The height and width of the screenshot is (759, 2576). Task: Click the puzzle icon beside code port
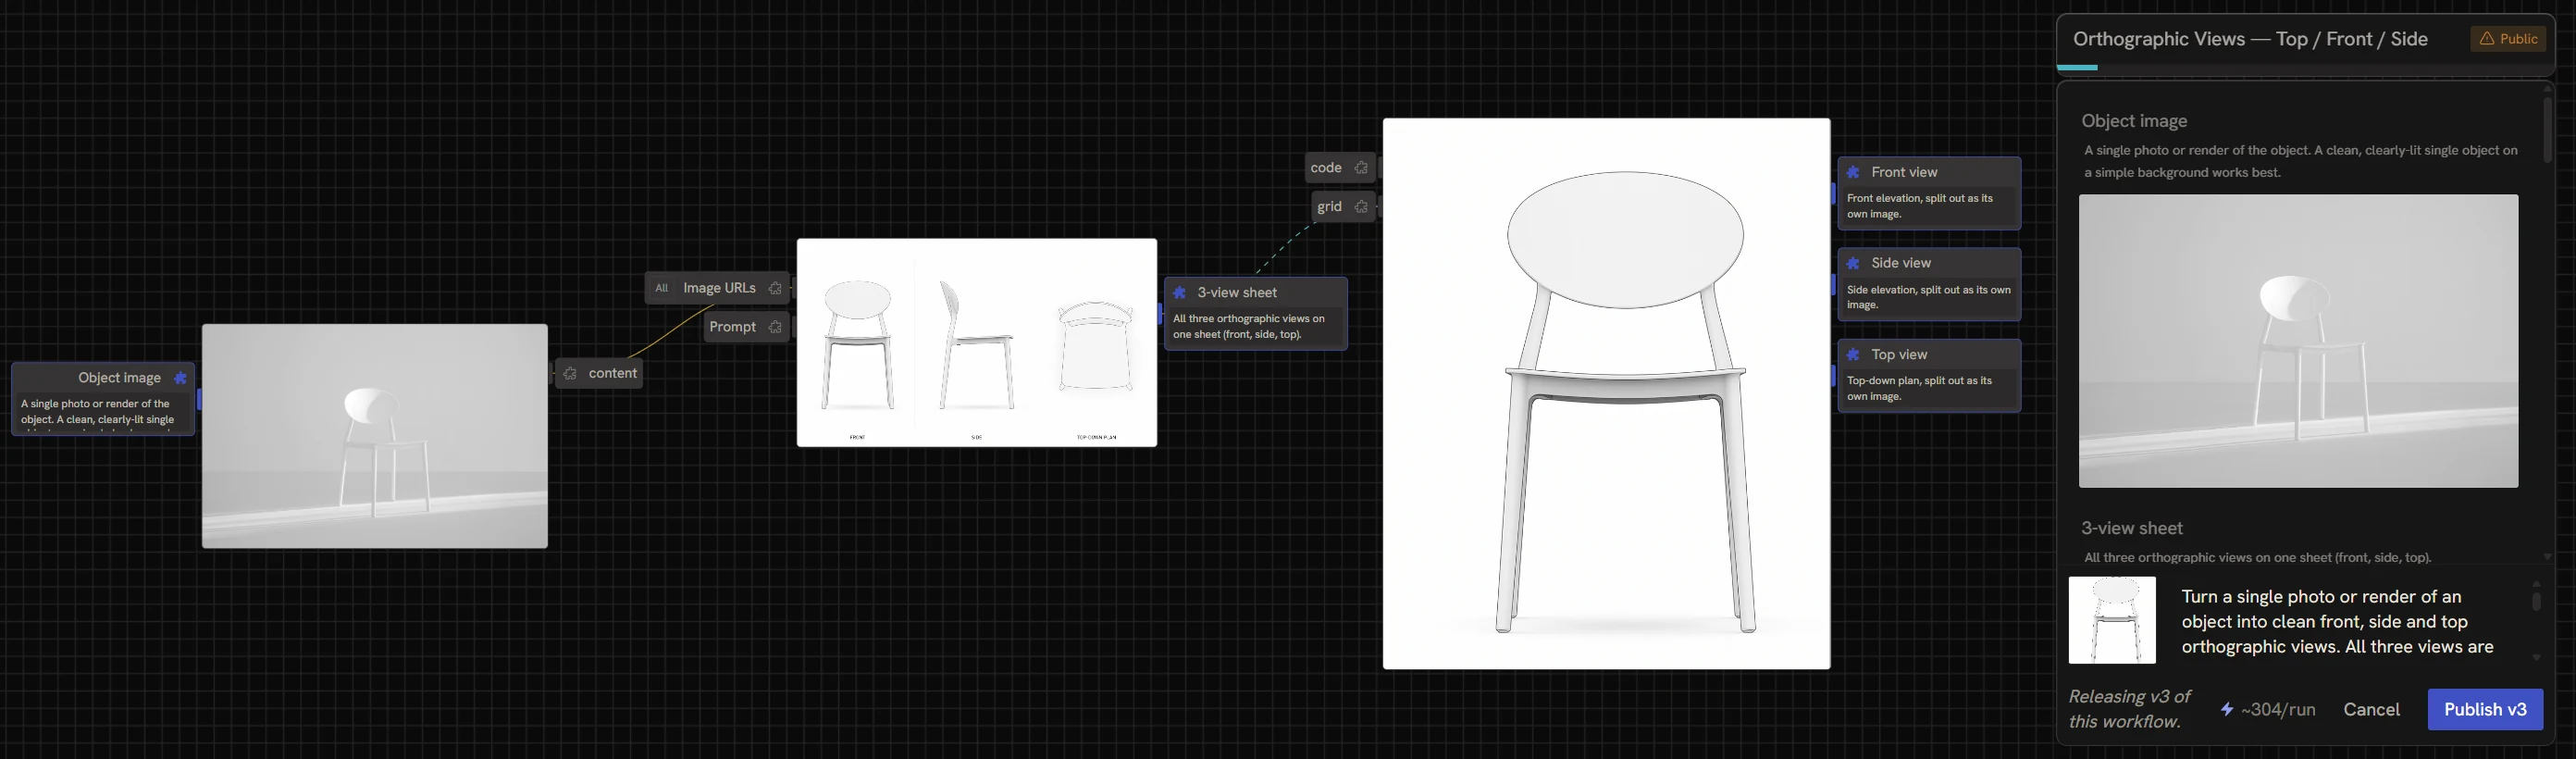tap(1361, 168)
